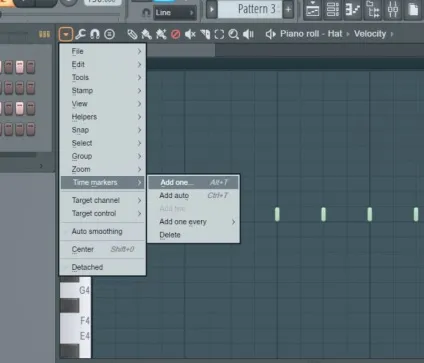Screen dimensions: 424x363
Task: Expand the Snap submenu
Action: click(103, 130)
